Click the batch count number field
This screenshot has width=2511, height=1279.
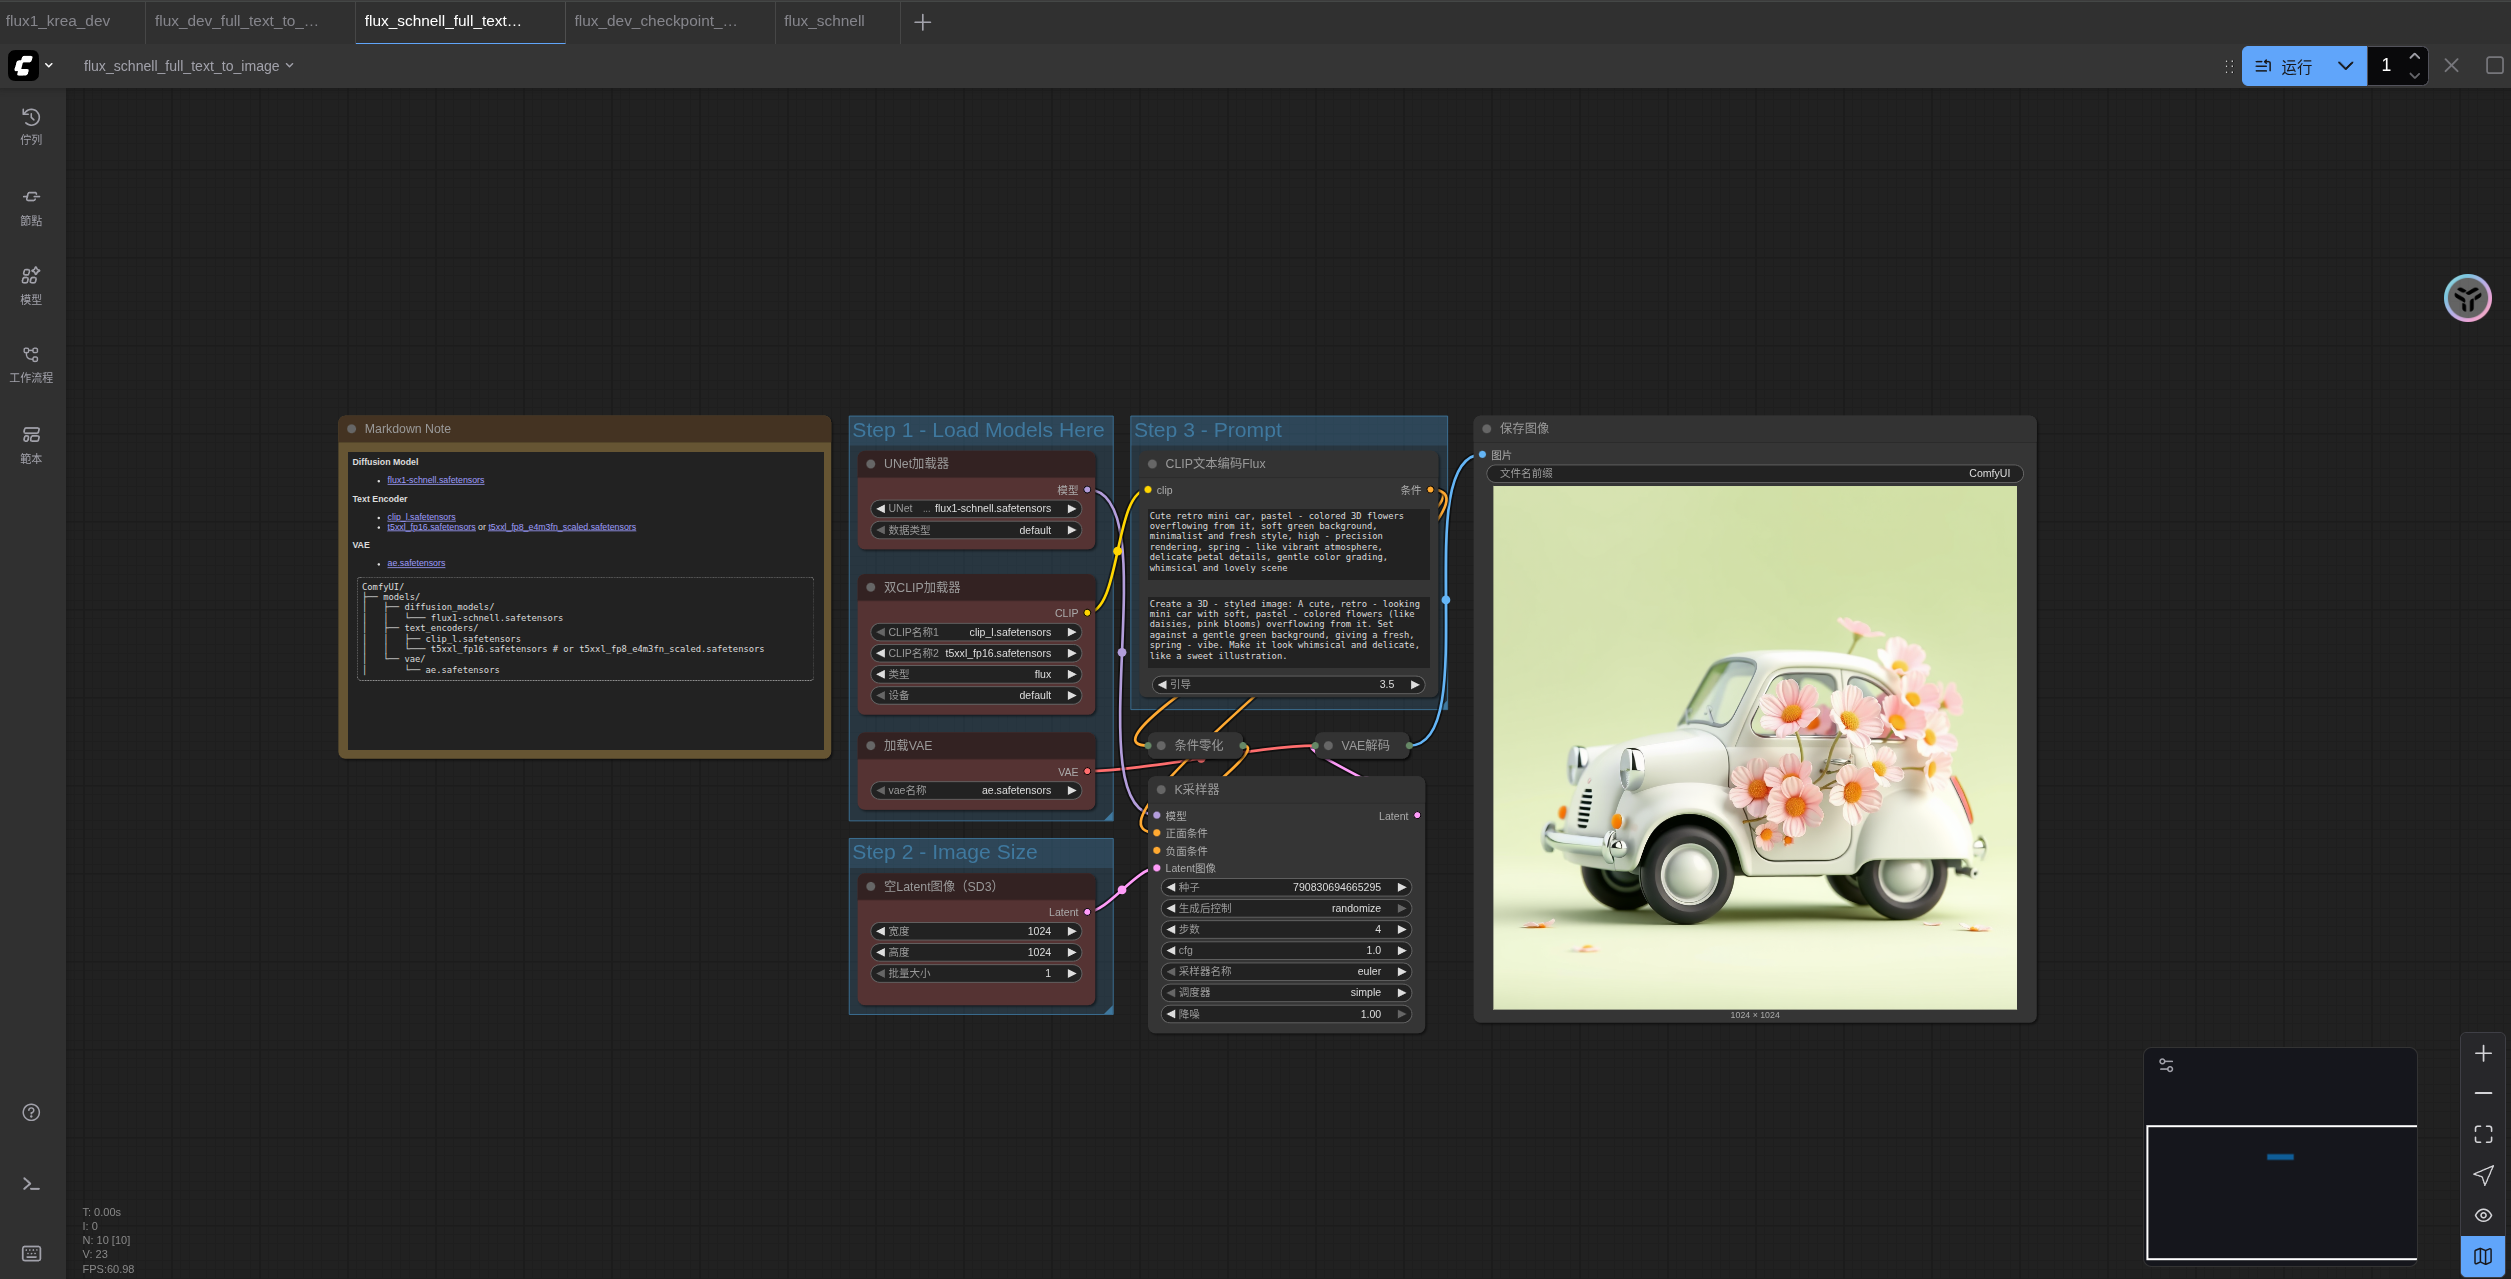2386,66
